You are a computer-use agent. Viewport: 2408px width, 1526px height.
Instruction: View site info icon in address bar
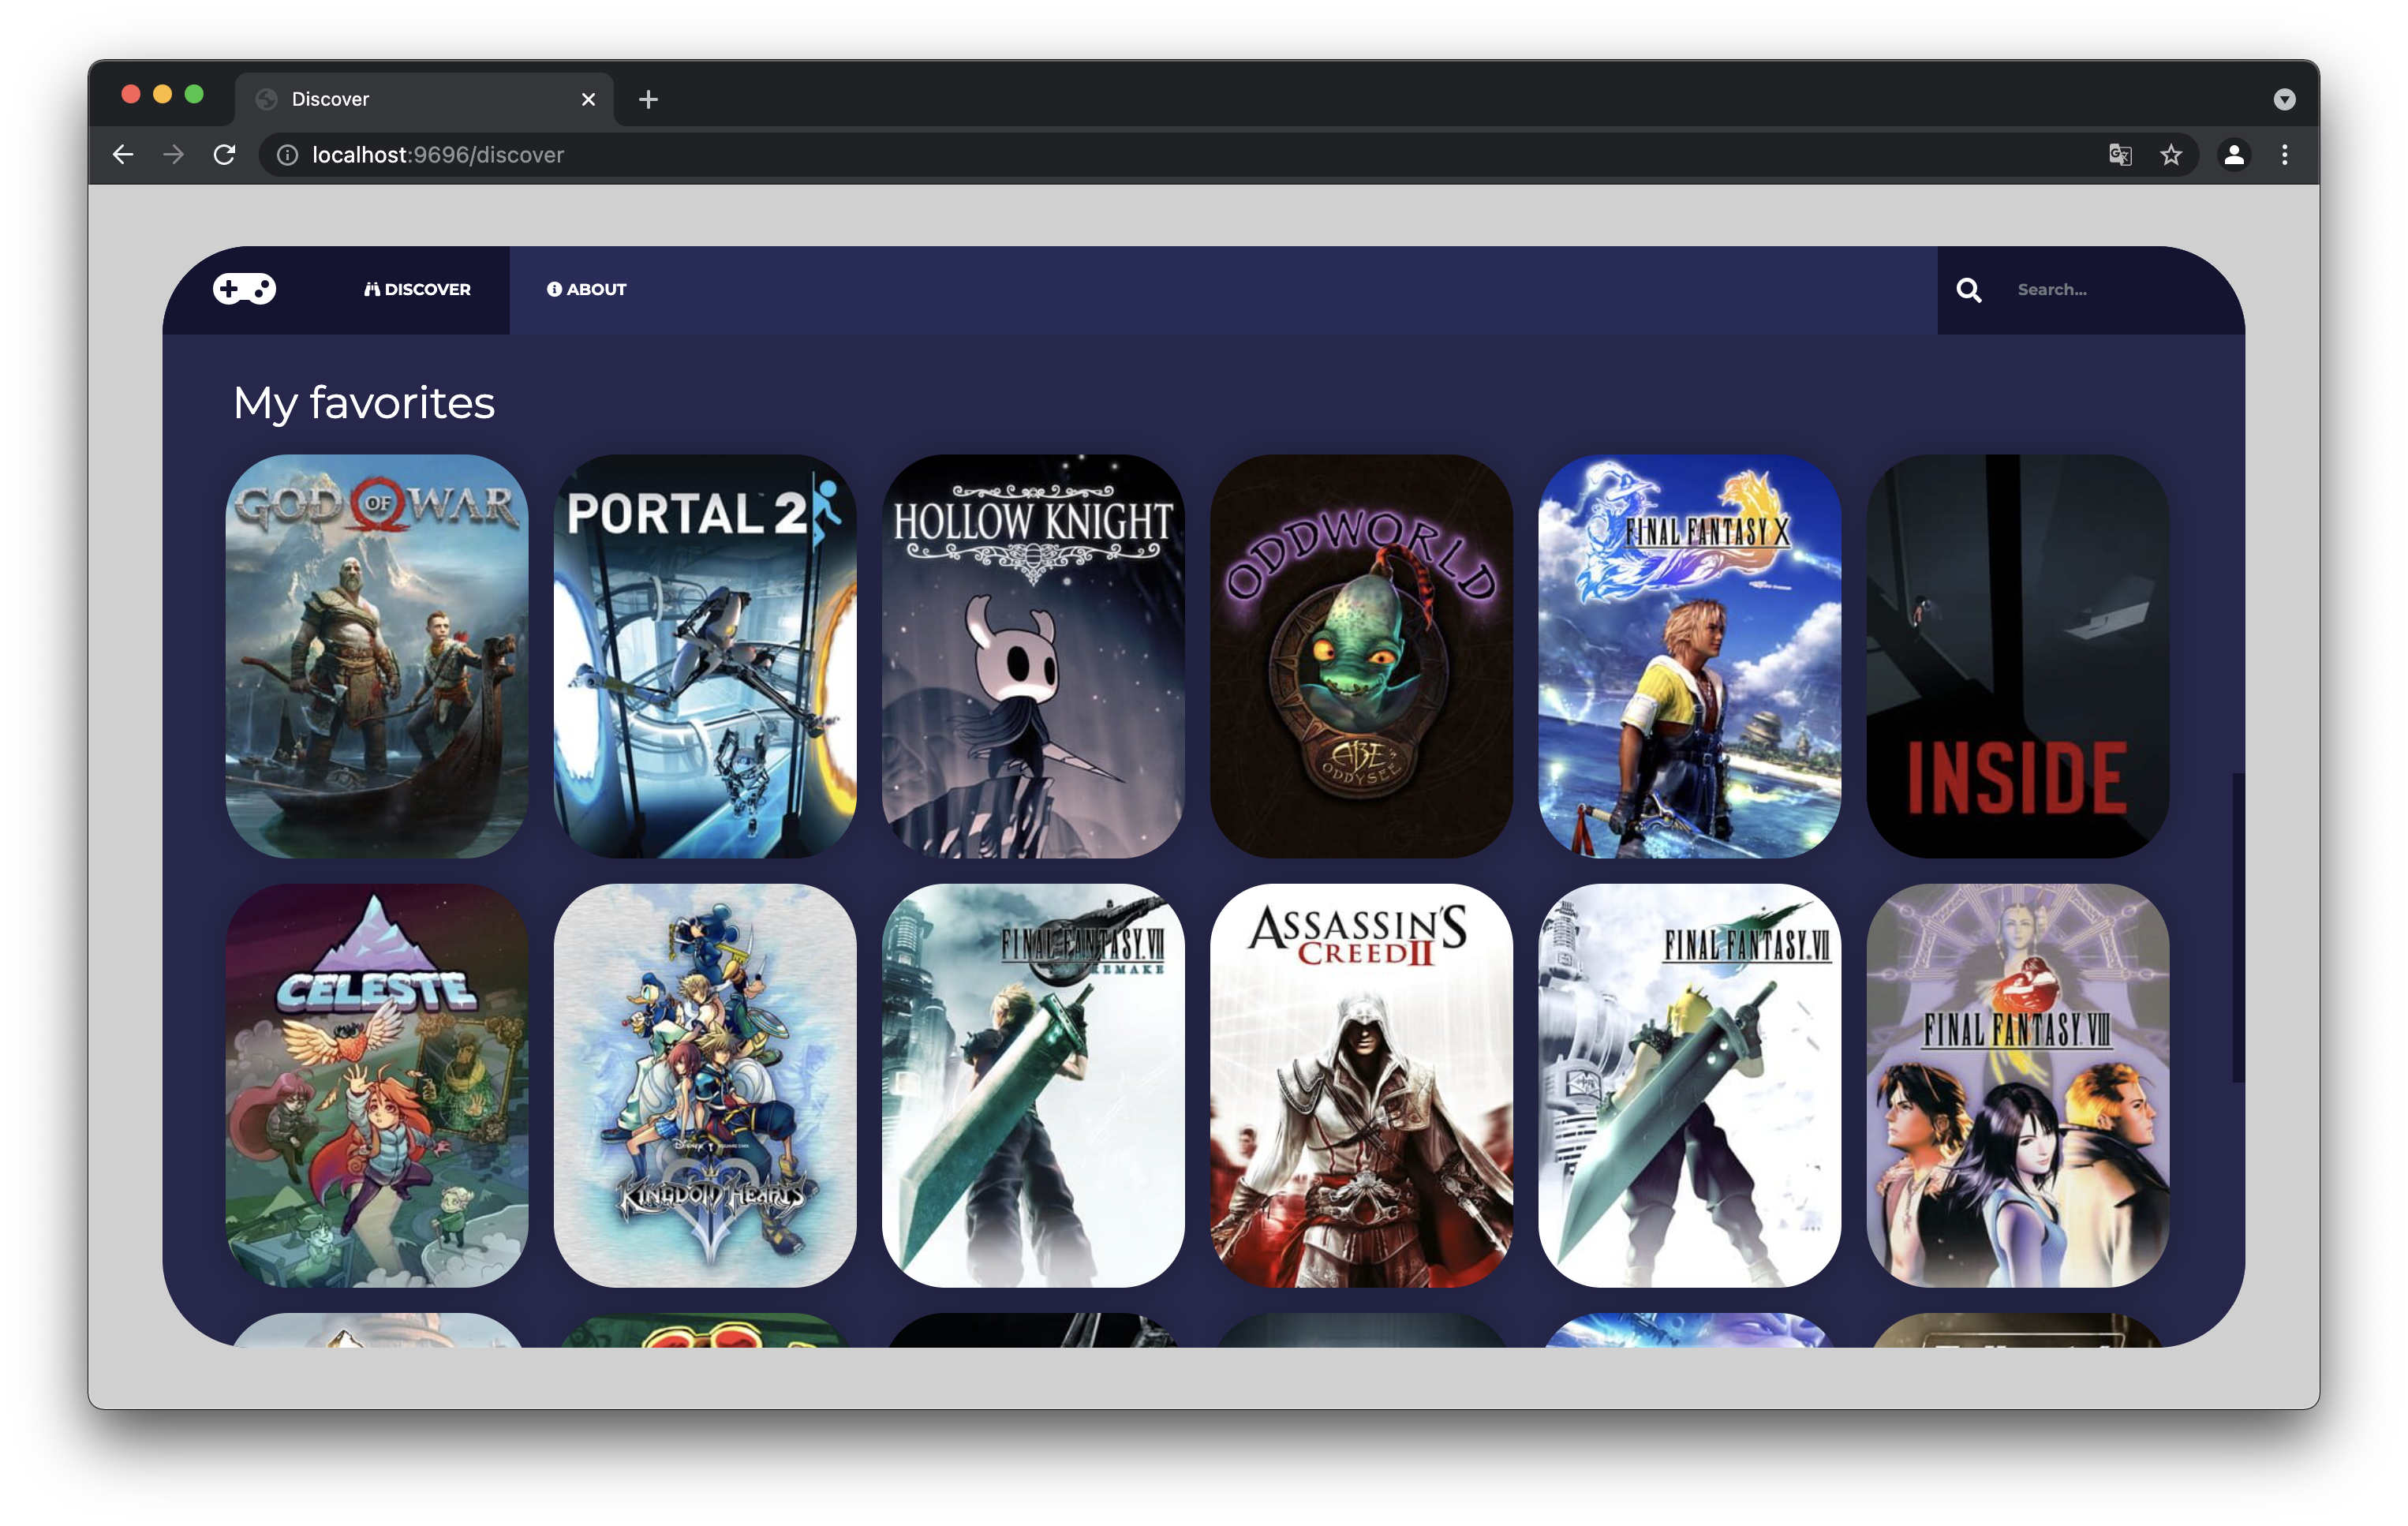coord(287,155)
